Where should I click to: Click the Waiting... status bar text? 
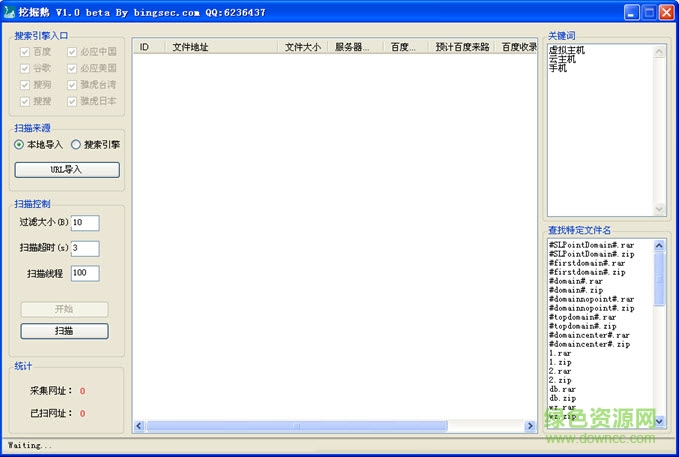(x=30, y=446)
